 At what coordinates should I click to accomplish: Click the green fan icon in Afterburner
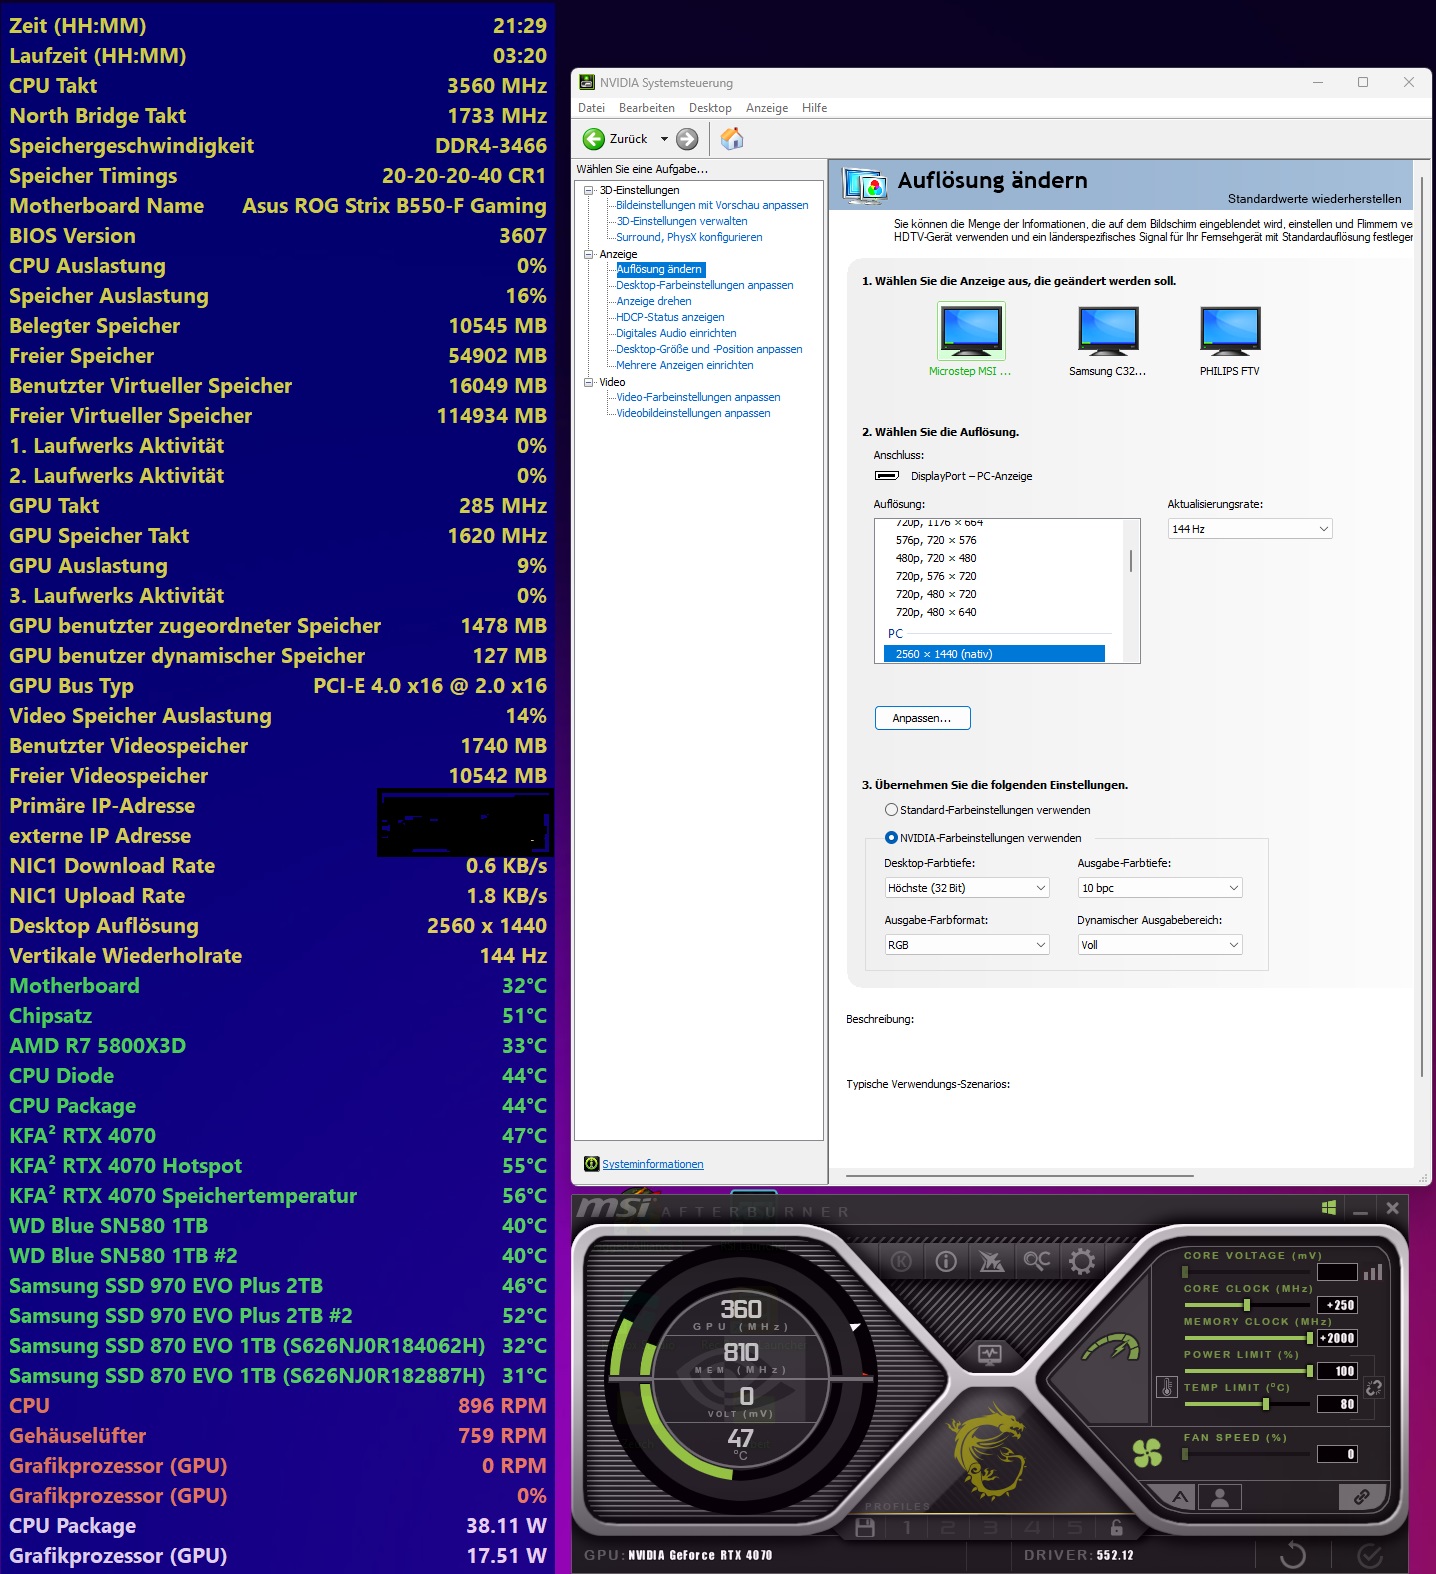[1147, 1453]
